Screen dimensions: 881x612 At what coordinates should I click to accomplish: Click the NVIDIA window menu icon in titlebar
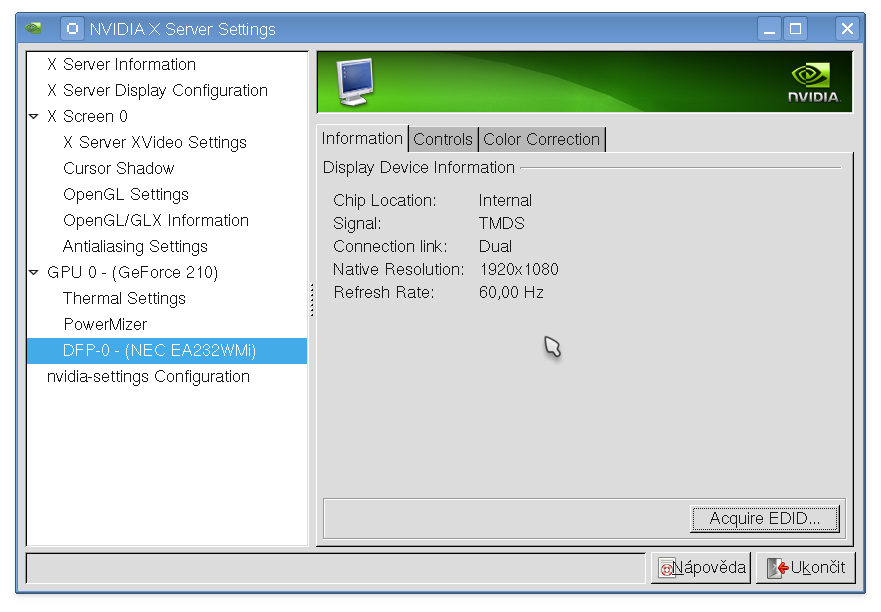34,28
